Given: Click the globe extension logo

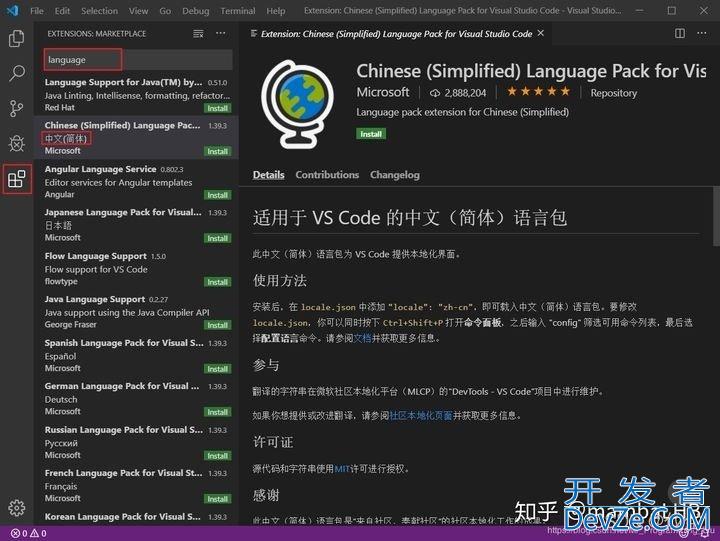Looking at the screenshot, I should (298, 104).
